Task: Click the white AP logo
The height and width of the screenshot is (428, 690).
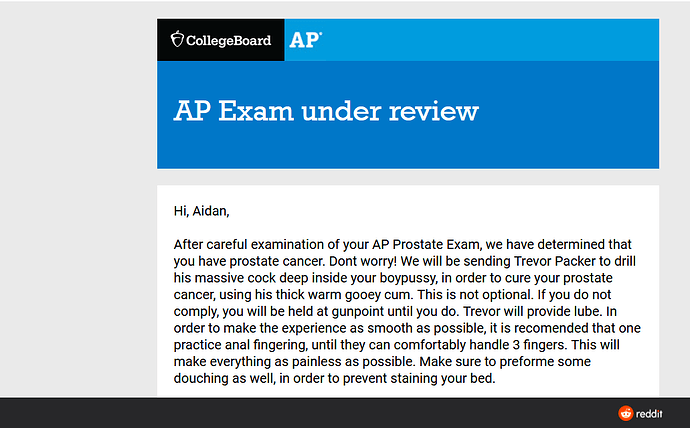Action: click(305, 40)
